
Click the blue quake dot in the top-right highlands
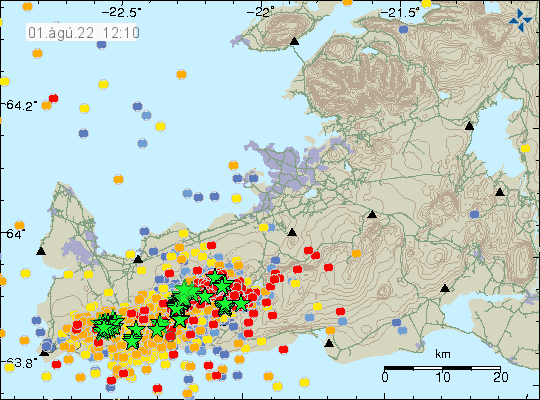pos(403,29)
